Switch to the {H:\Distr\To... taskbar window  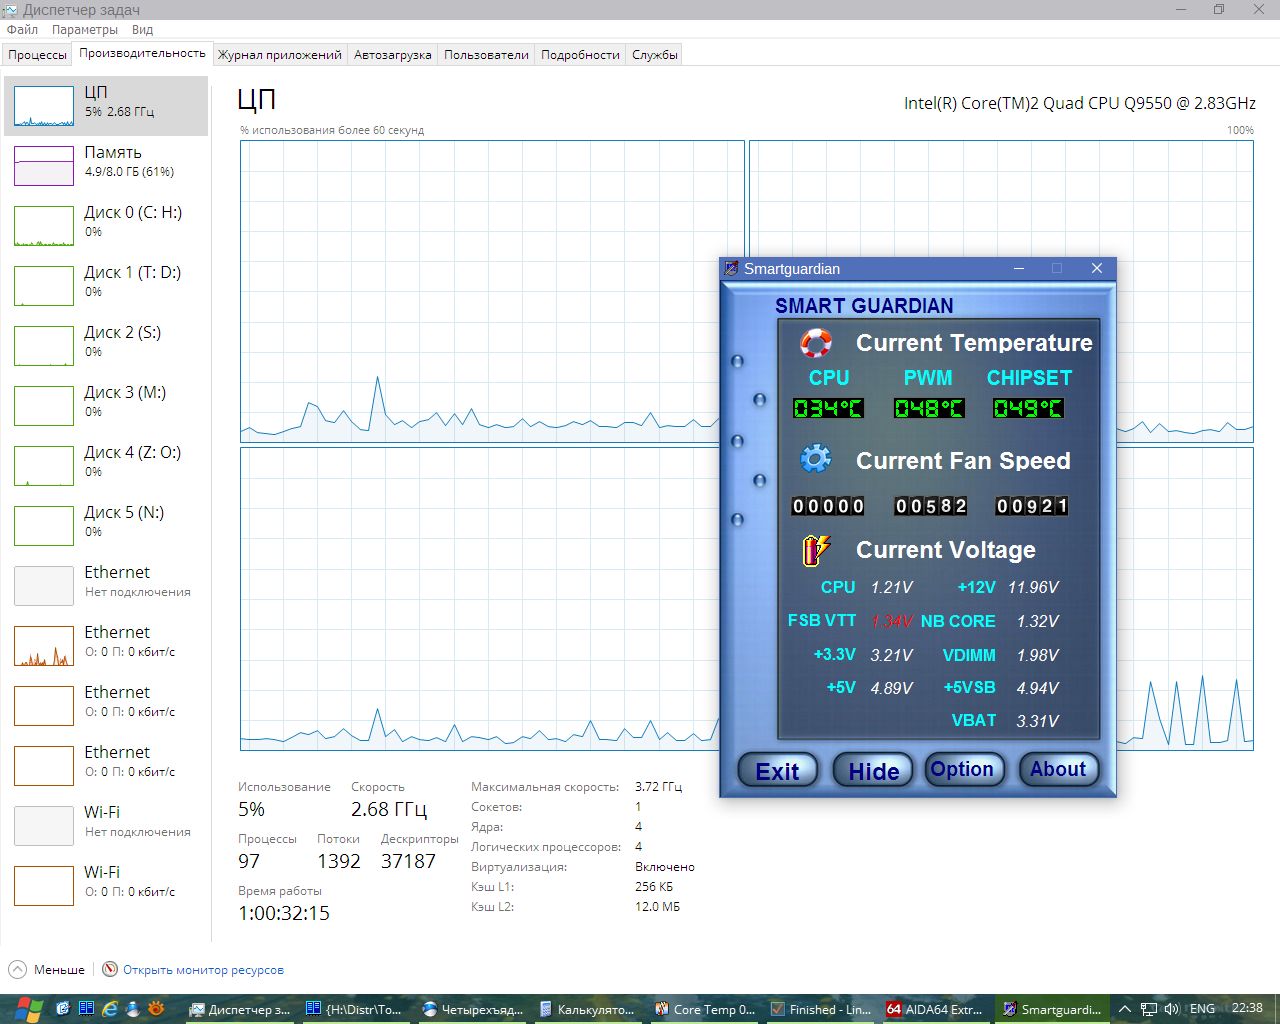[357, 1009]
